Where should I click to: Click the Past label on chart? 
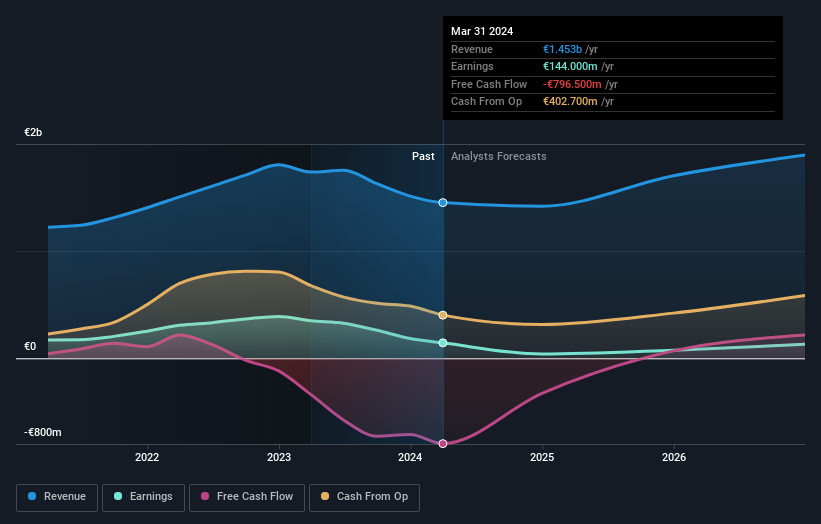[423, 157]
